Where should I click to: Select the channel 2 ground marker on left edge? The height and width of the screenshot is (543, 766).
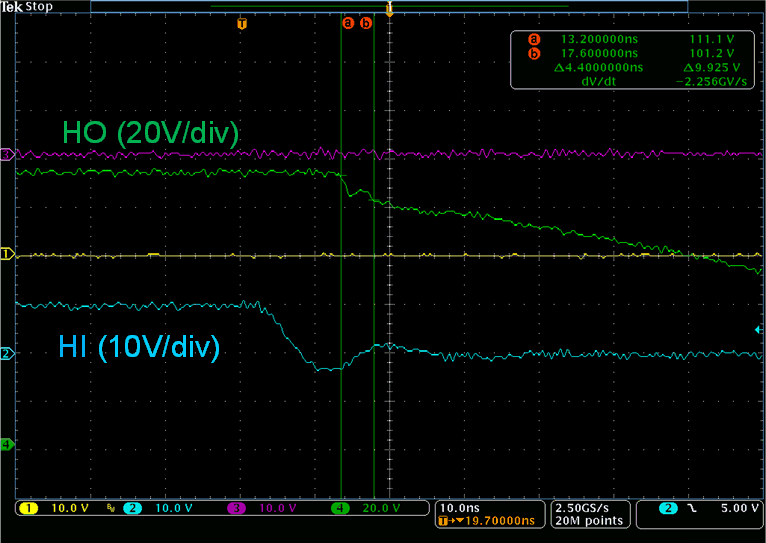point(7,353)
